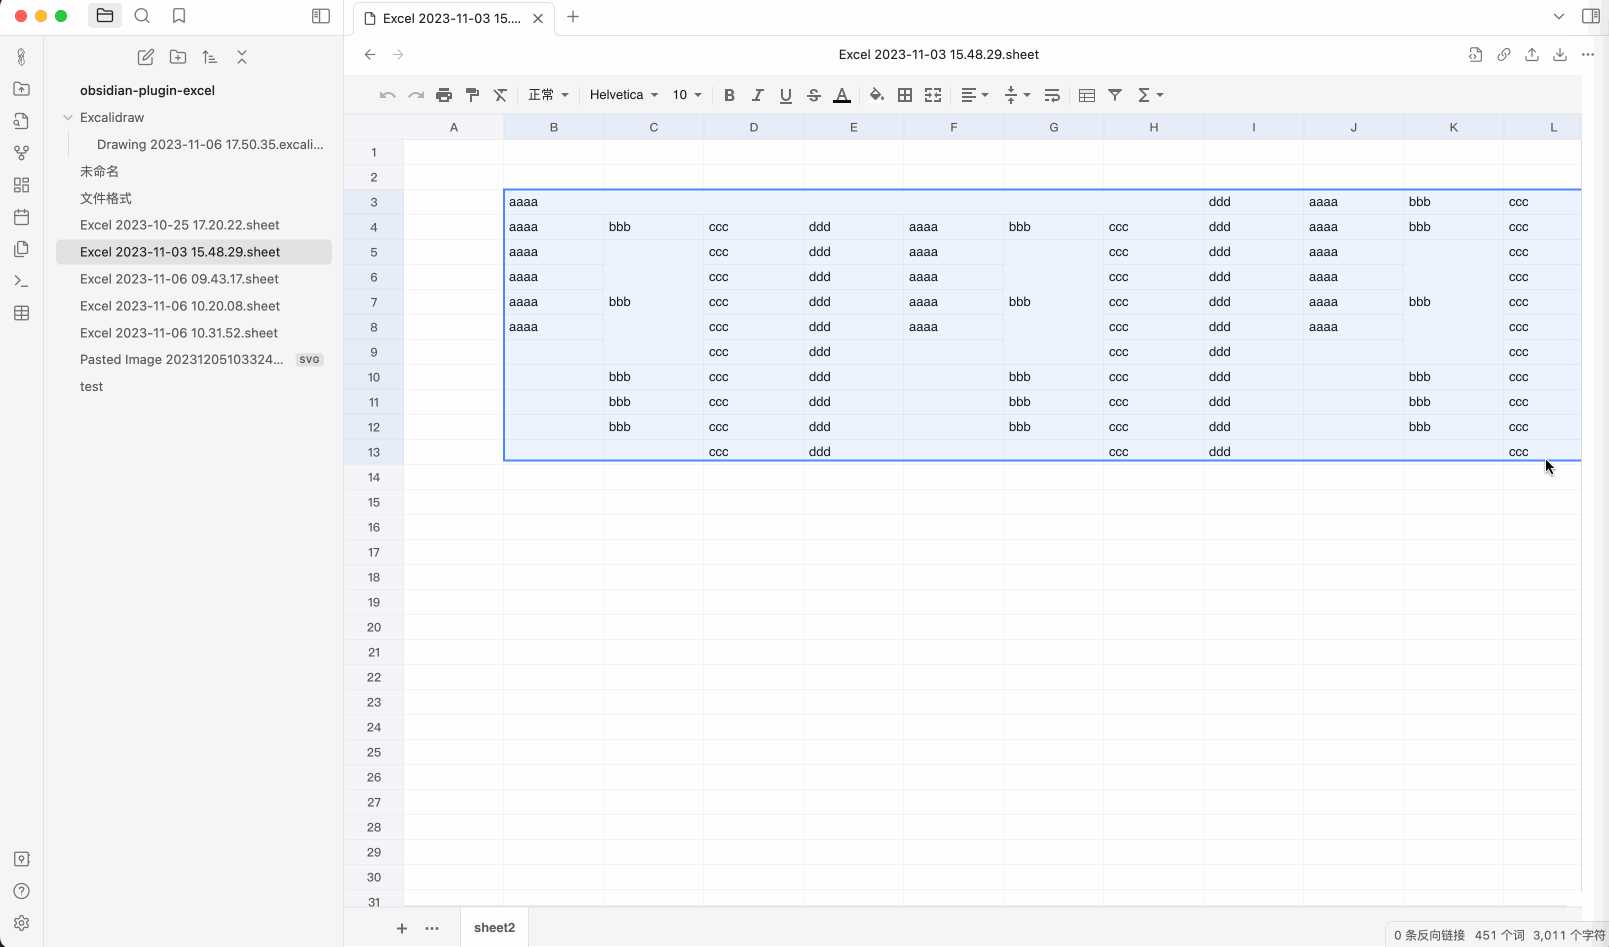Change the file sort order
The width and height of the screenshot is (1609, 947).
(x=210, y=57)
